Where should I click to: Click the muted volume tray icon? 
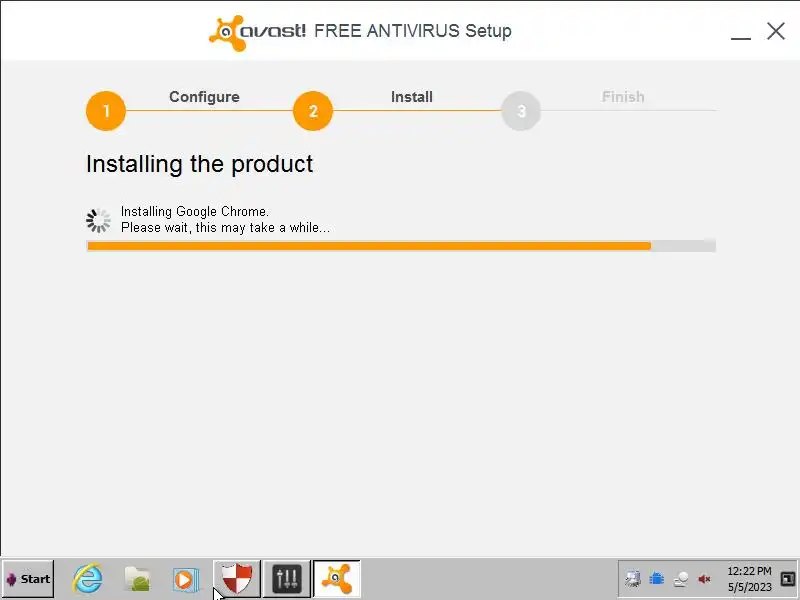pos(705,579)
